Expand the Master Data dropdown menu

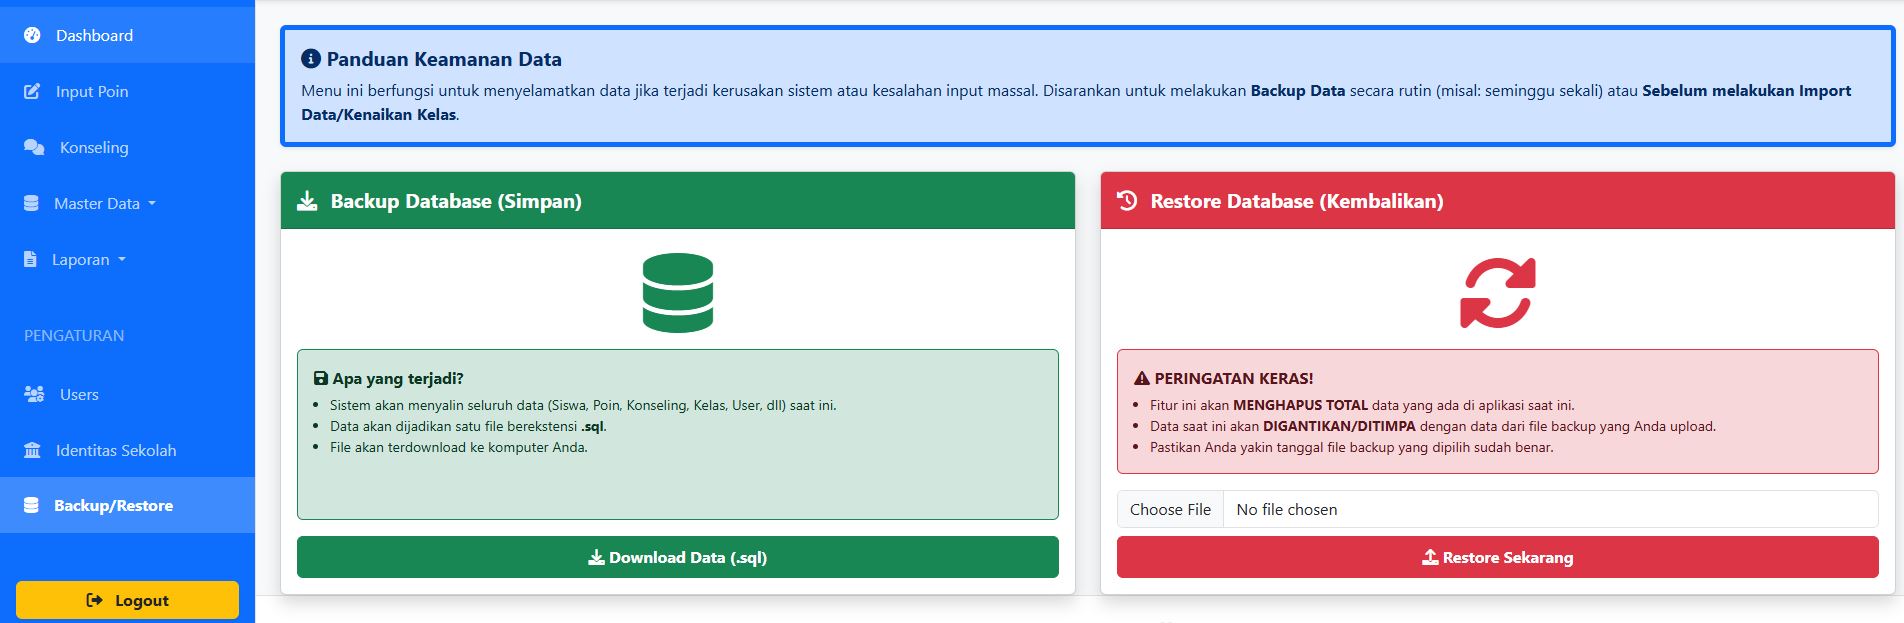[97, 203]
